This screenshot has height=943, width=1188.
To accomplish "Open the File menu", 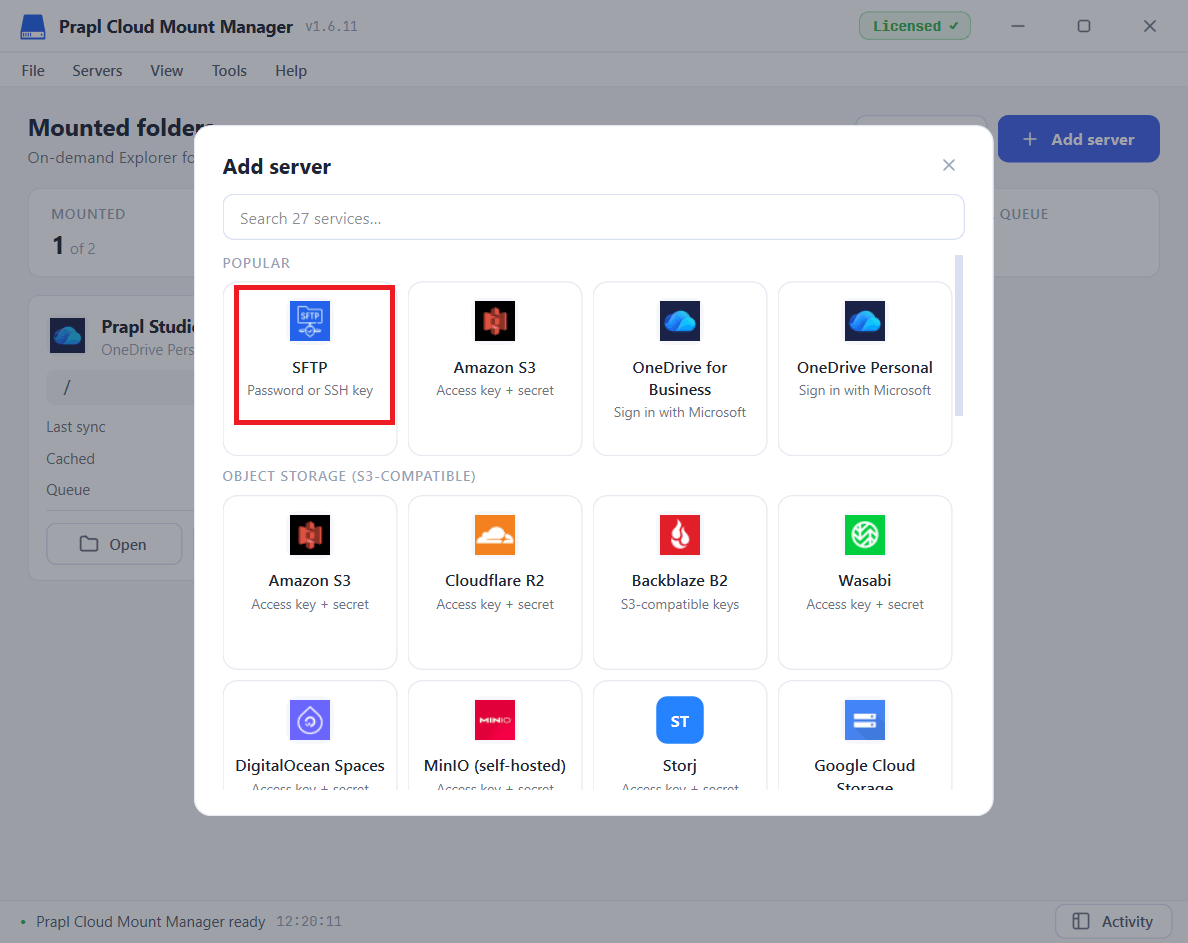I will coord(33,70).
